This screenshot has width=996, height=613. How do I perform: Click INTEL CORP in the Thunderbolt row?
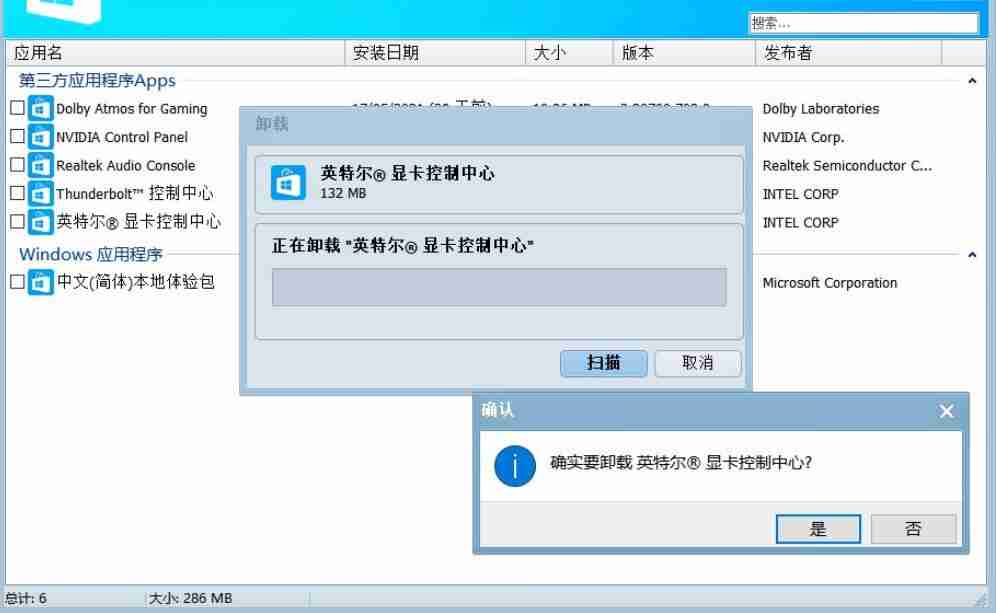pos(800,194)
